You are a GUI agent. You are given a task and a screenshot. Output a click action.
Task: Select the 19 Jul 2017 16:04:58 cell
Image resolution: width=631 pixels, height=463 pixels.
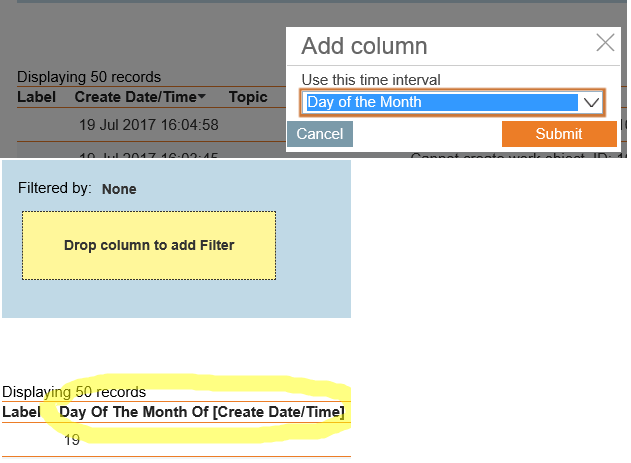[x=148, y=125]
